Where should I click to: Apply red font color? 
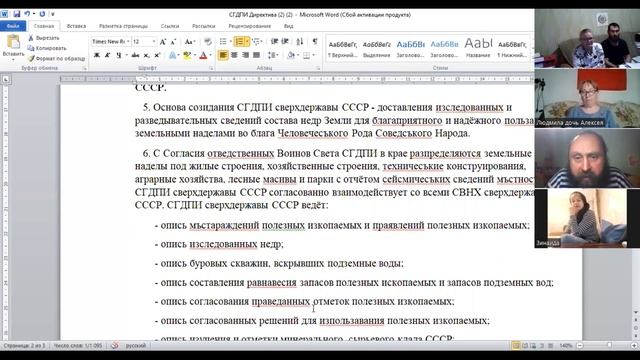(203, 55)
